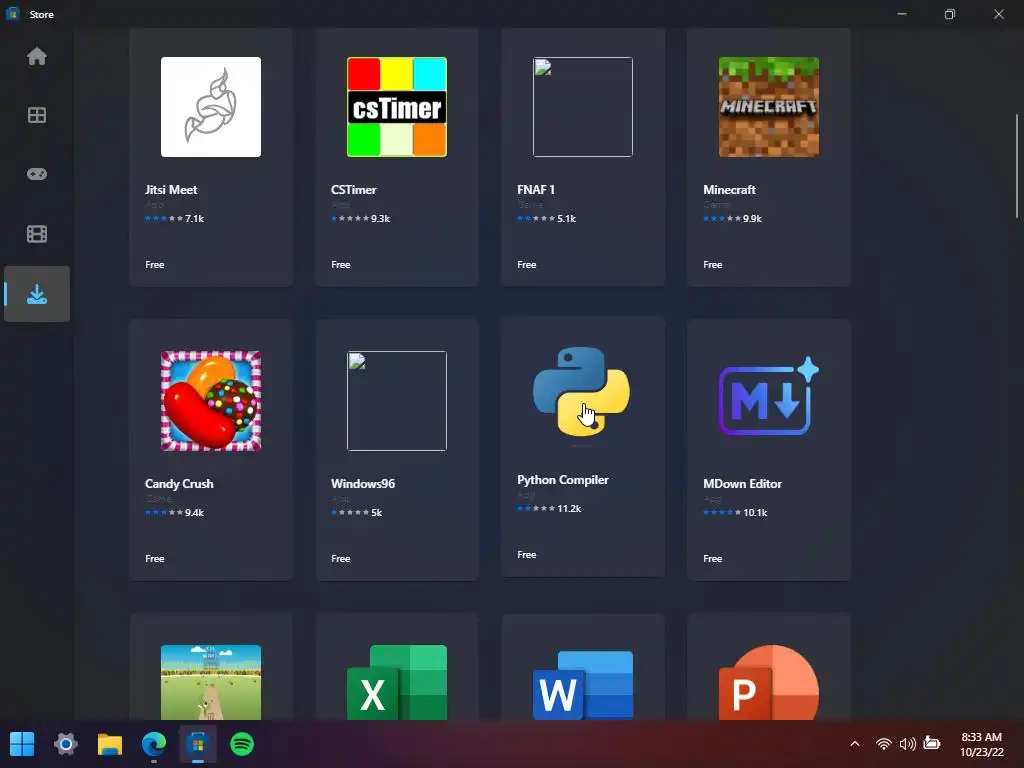The width and height of the screenshot is (1024, 768).
Task: Open Spotify from the taskbar
Action: pyautogui.click(x=242, y=744)
